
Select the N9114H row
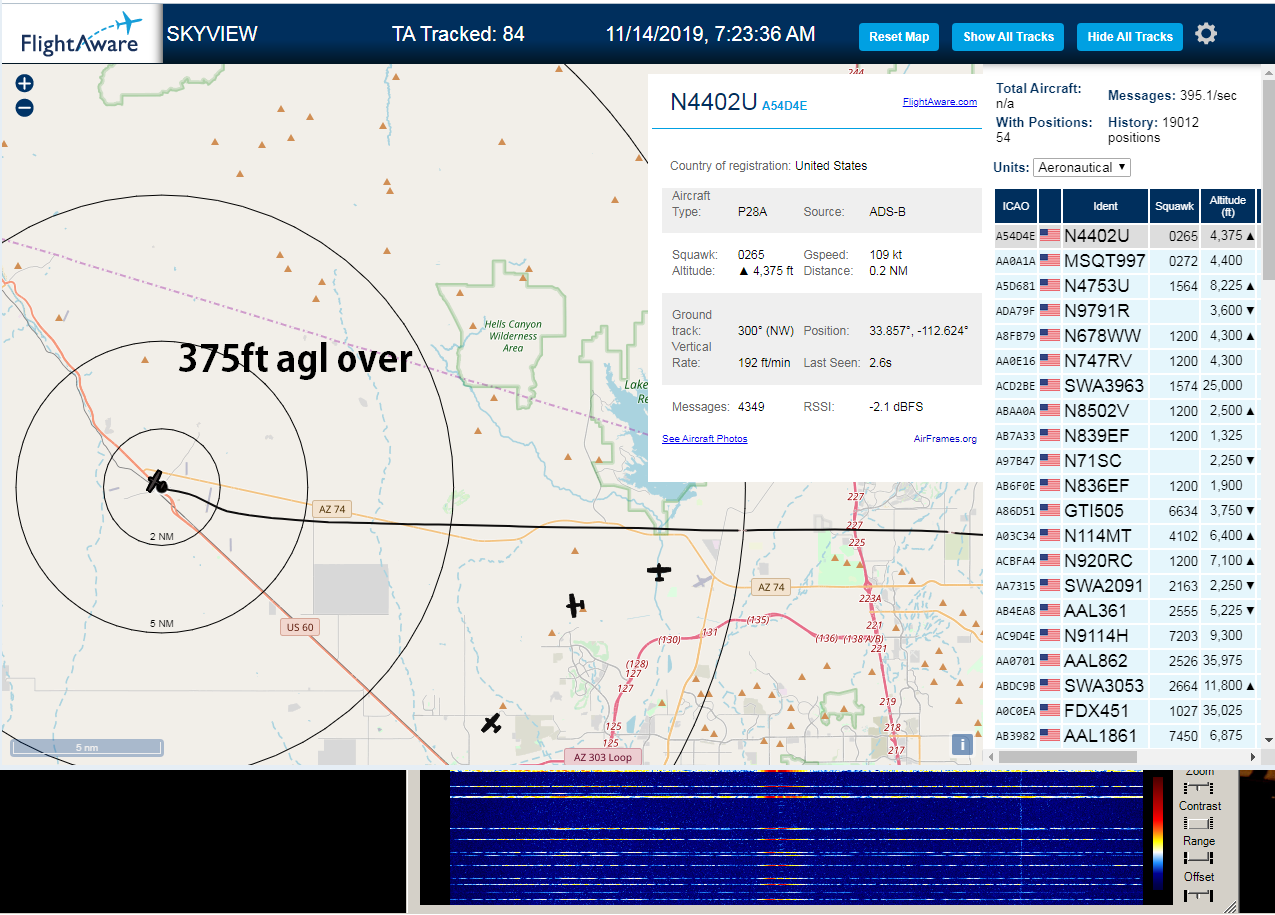click(x=1126, y=636)
